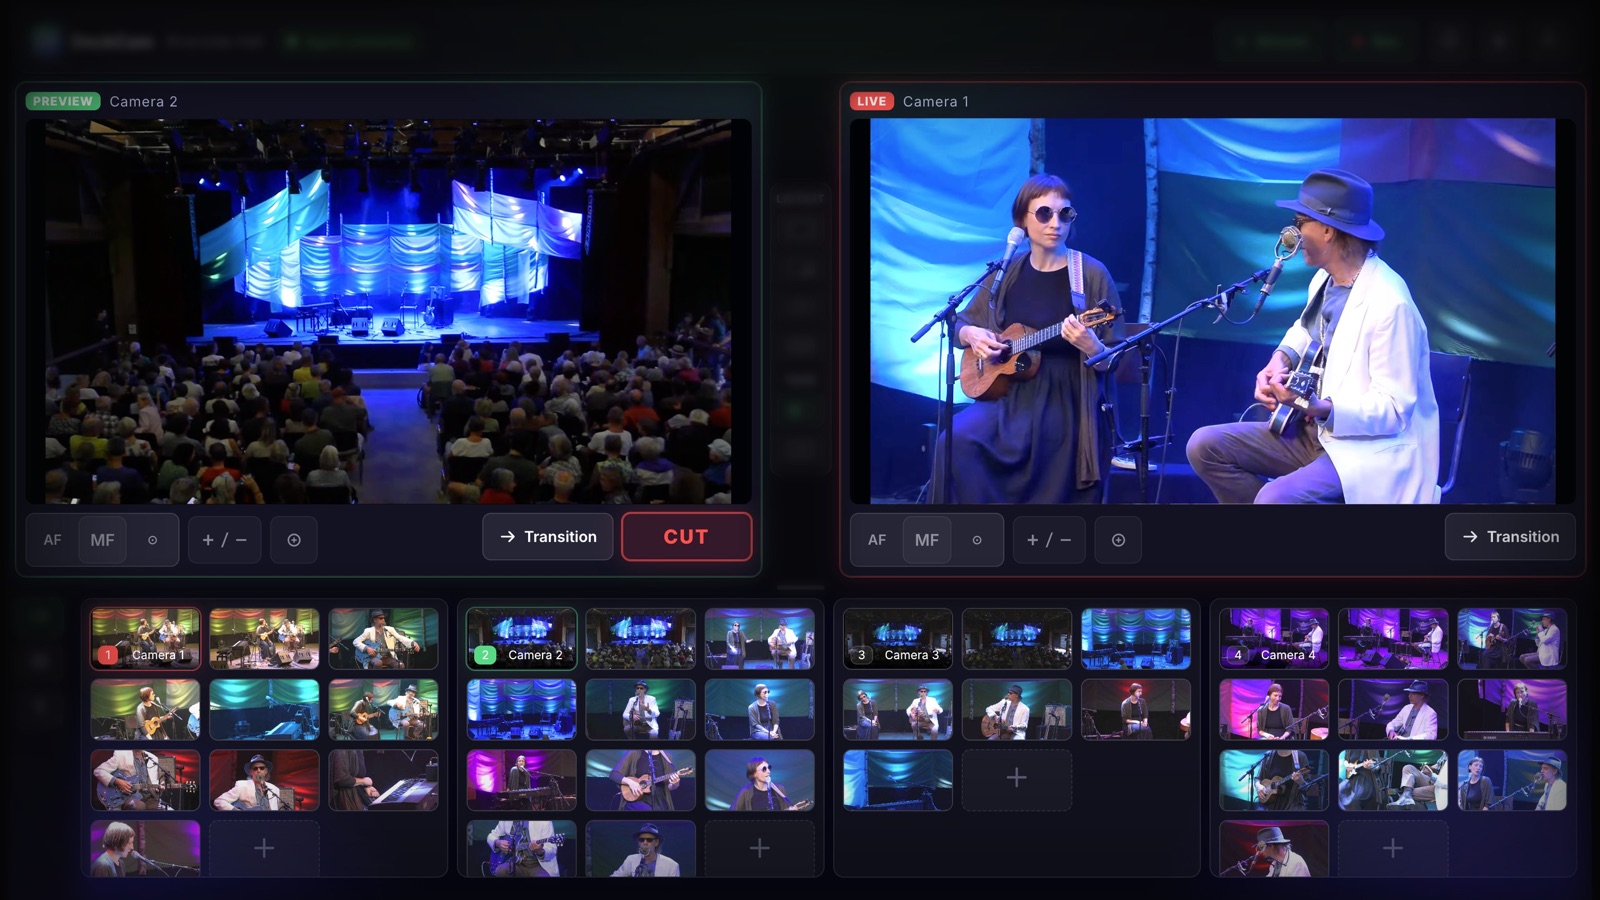Viewport: 1600px width, 900px height.
Task: Click Transition button in the Live panel
Action: click(1510, 537)
